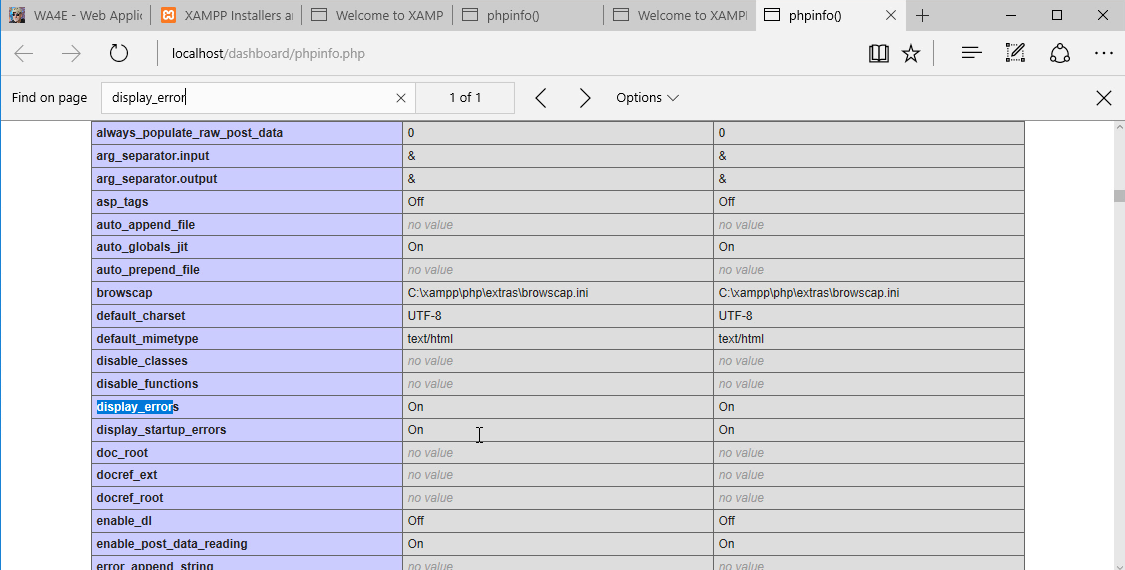
Task: Open the More actions ellipsis menu
Action: click(x=1103, y=53)
